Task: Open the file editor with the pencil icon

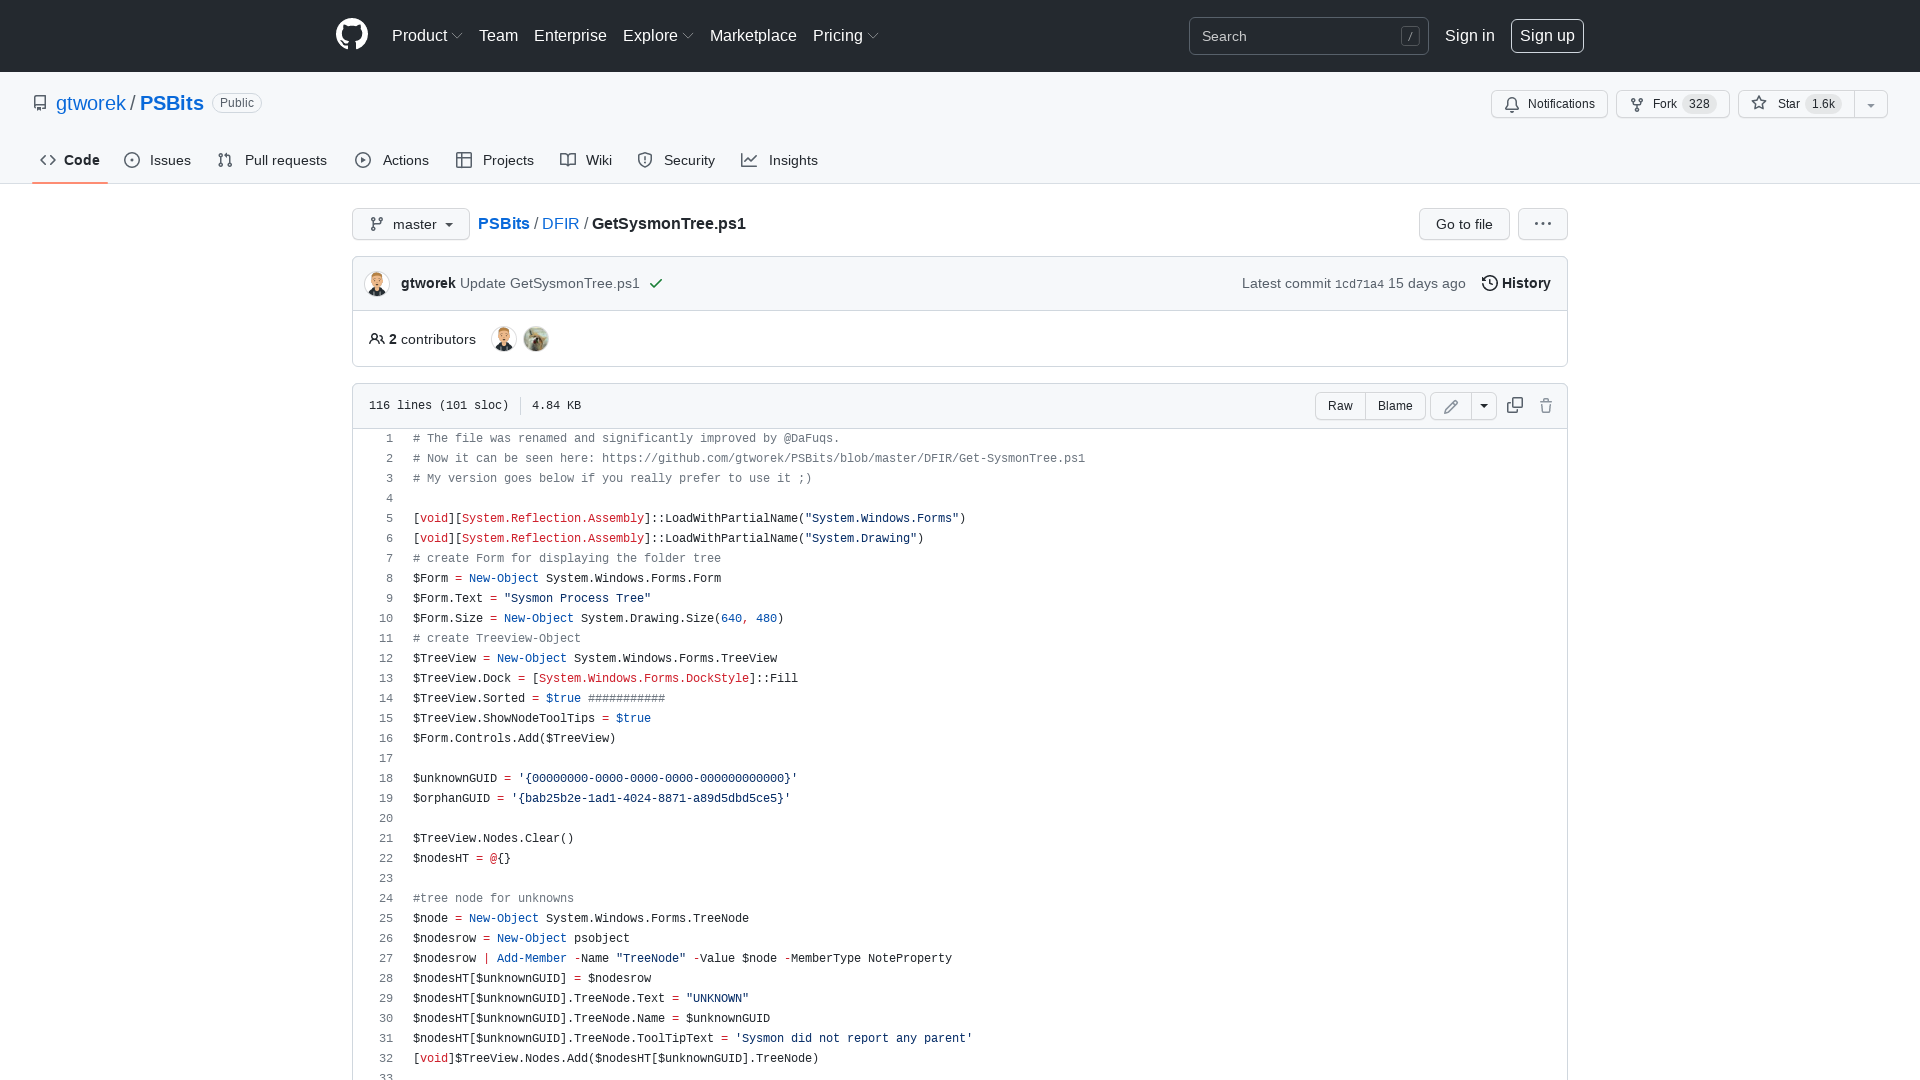Action: [x=1450, y=405]
